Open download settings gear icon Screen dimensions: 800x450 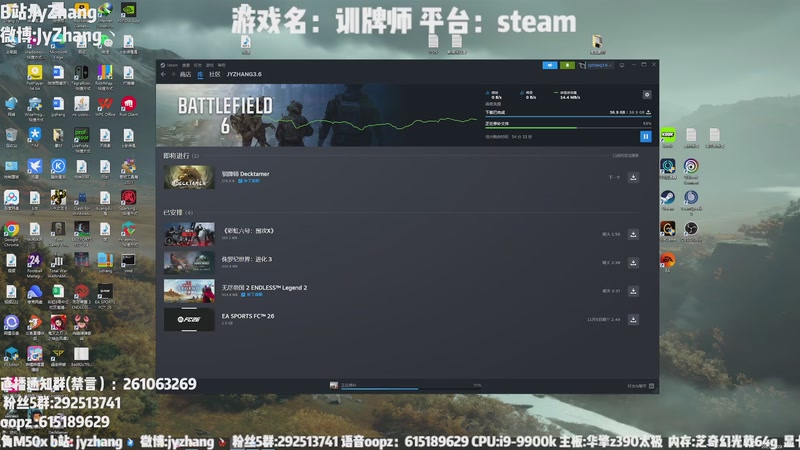pos(647,95)
